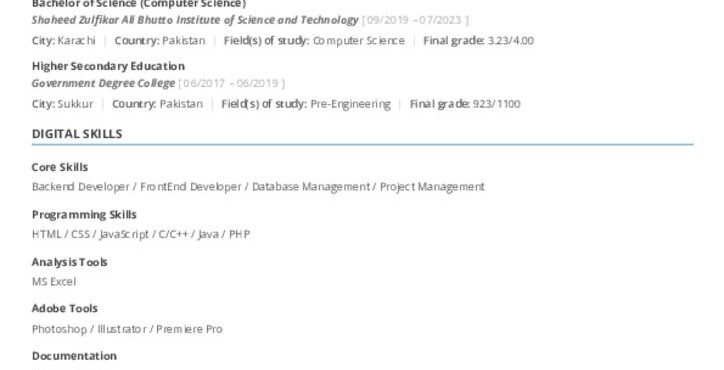Click the HTML / CSS / JavaScript skills line
The image size is (724, 370).
[141, 234]
